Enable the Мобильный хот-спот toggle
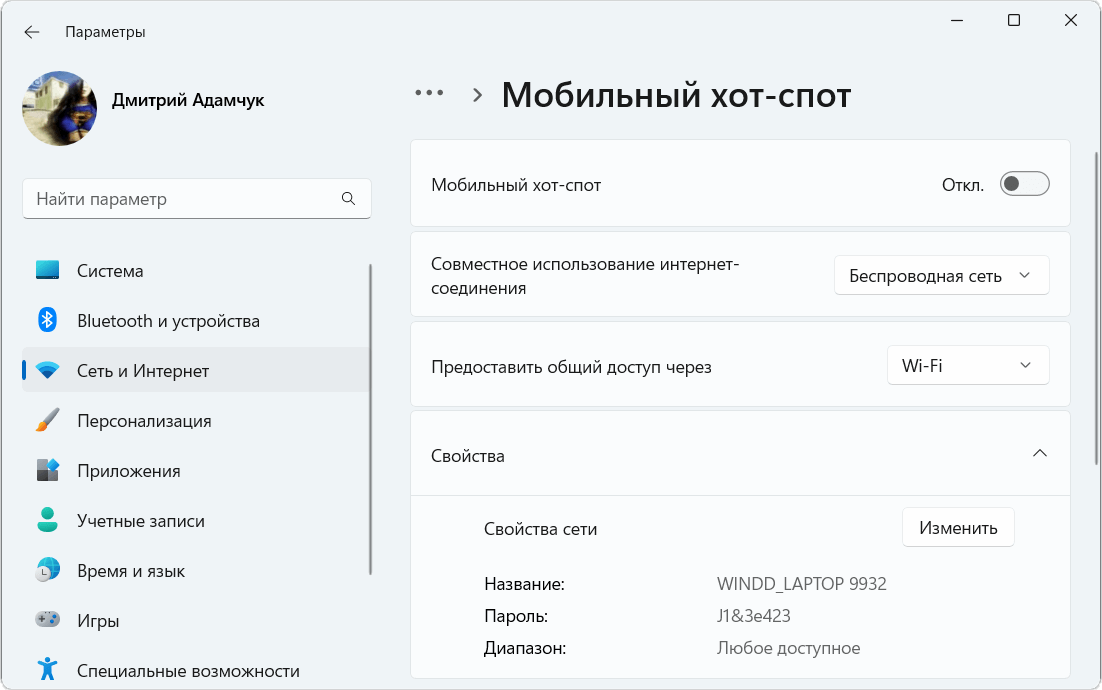 1024,184
